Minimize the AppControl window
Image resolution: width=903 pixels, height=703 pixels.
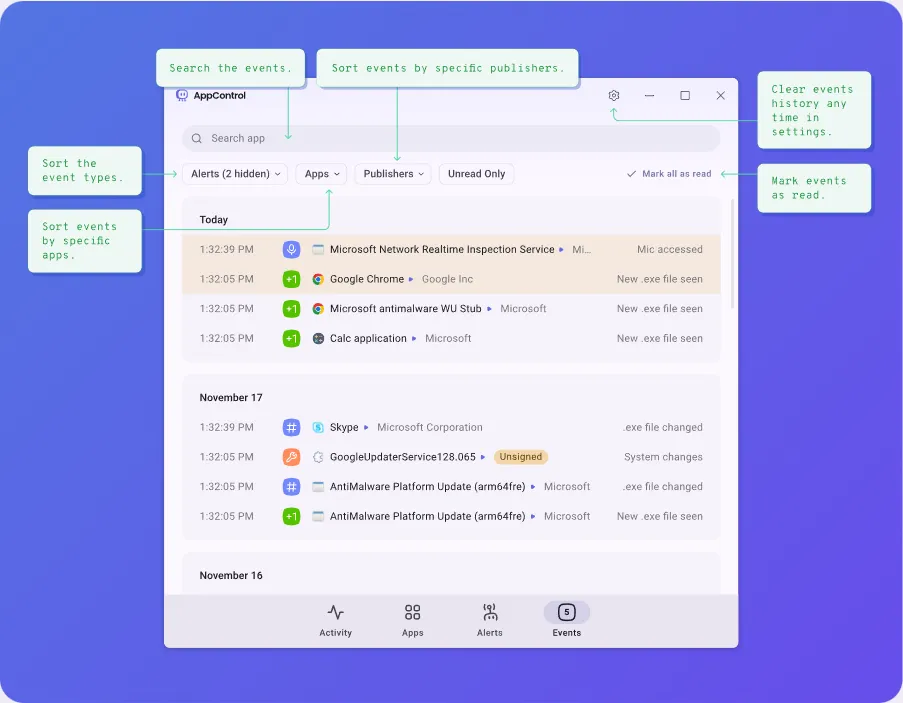pyautogui.click(x=649, y=96)
